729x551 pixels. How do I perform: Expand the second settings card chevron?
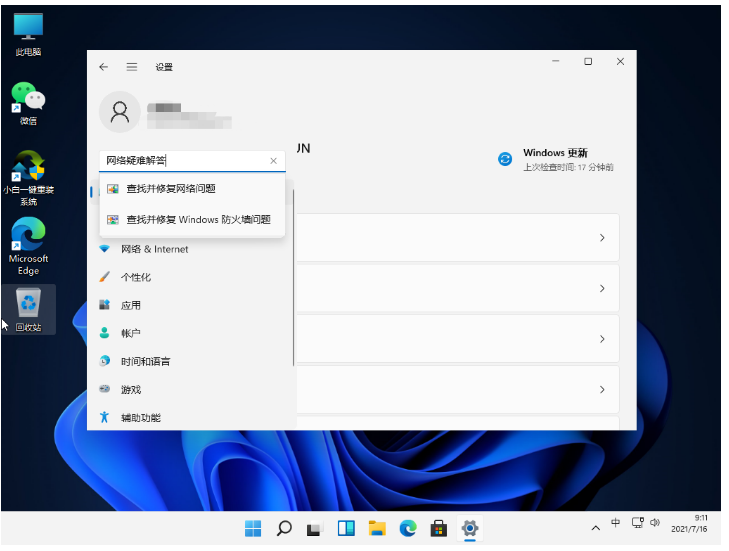[602, 288]
